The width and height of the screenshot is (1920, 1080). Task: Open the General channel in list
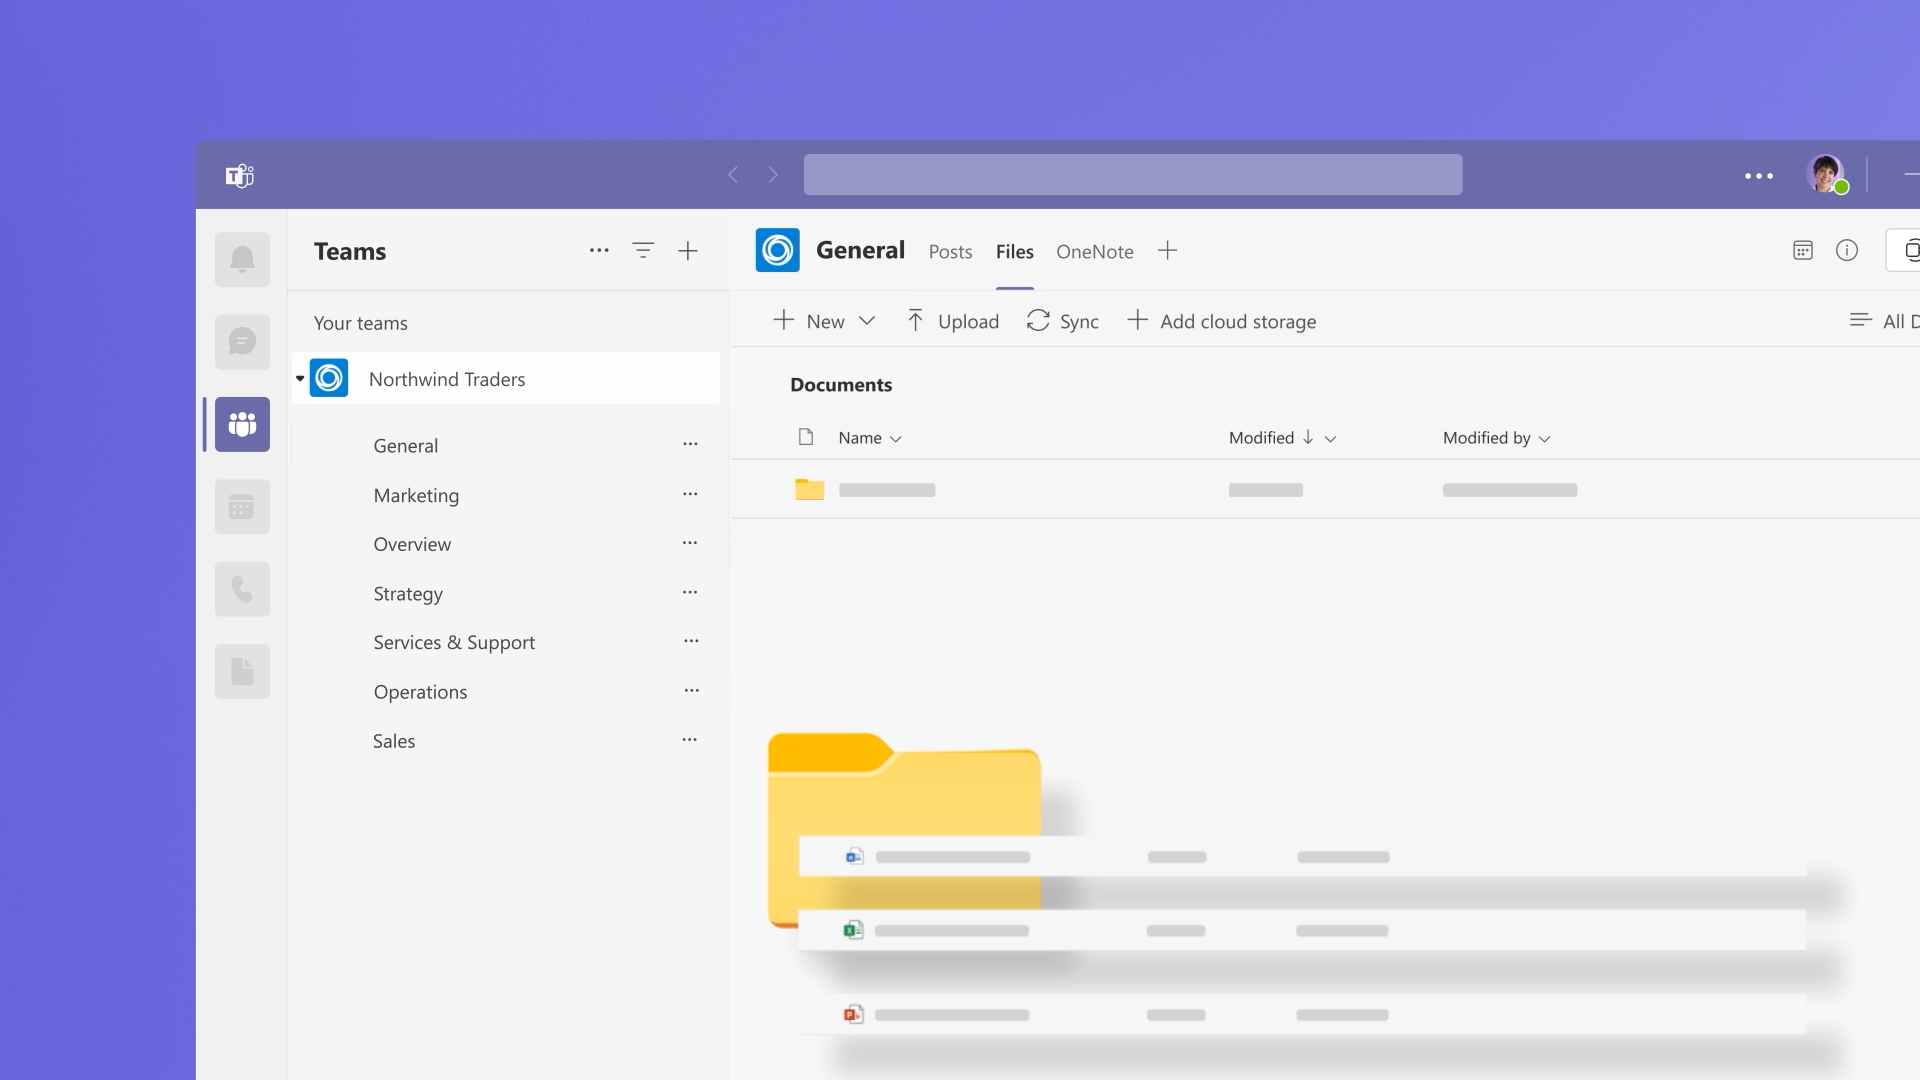(406, 446)
